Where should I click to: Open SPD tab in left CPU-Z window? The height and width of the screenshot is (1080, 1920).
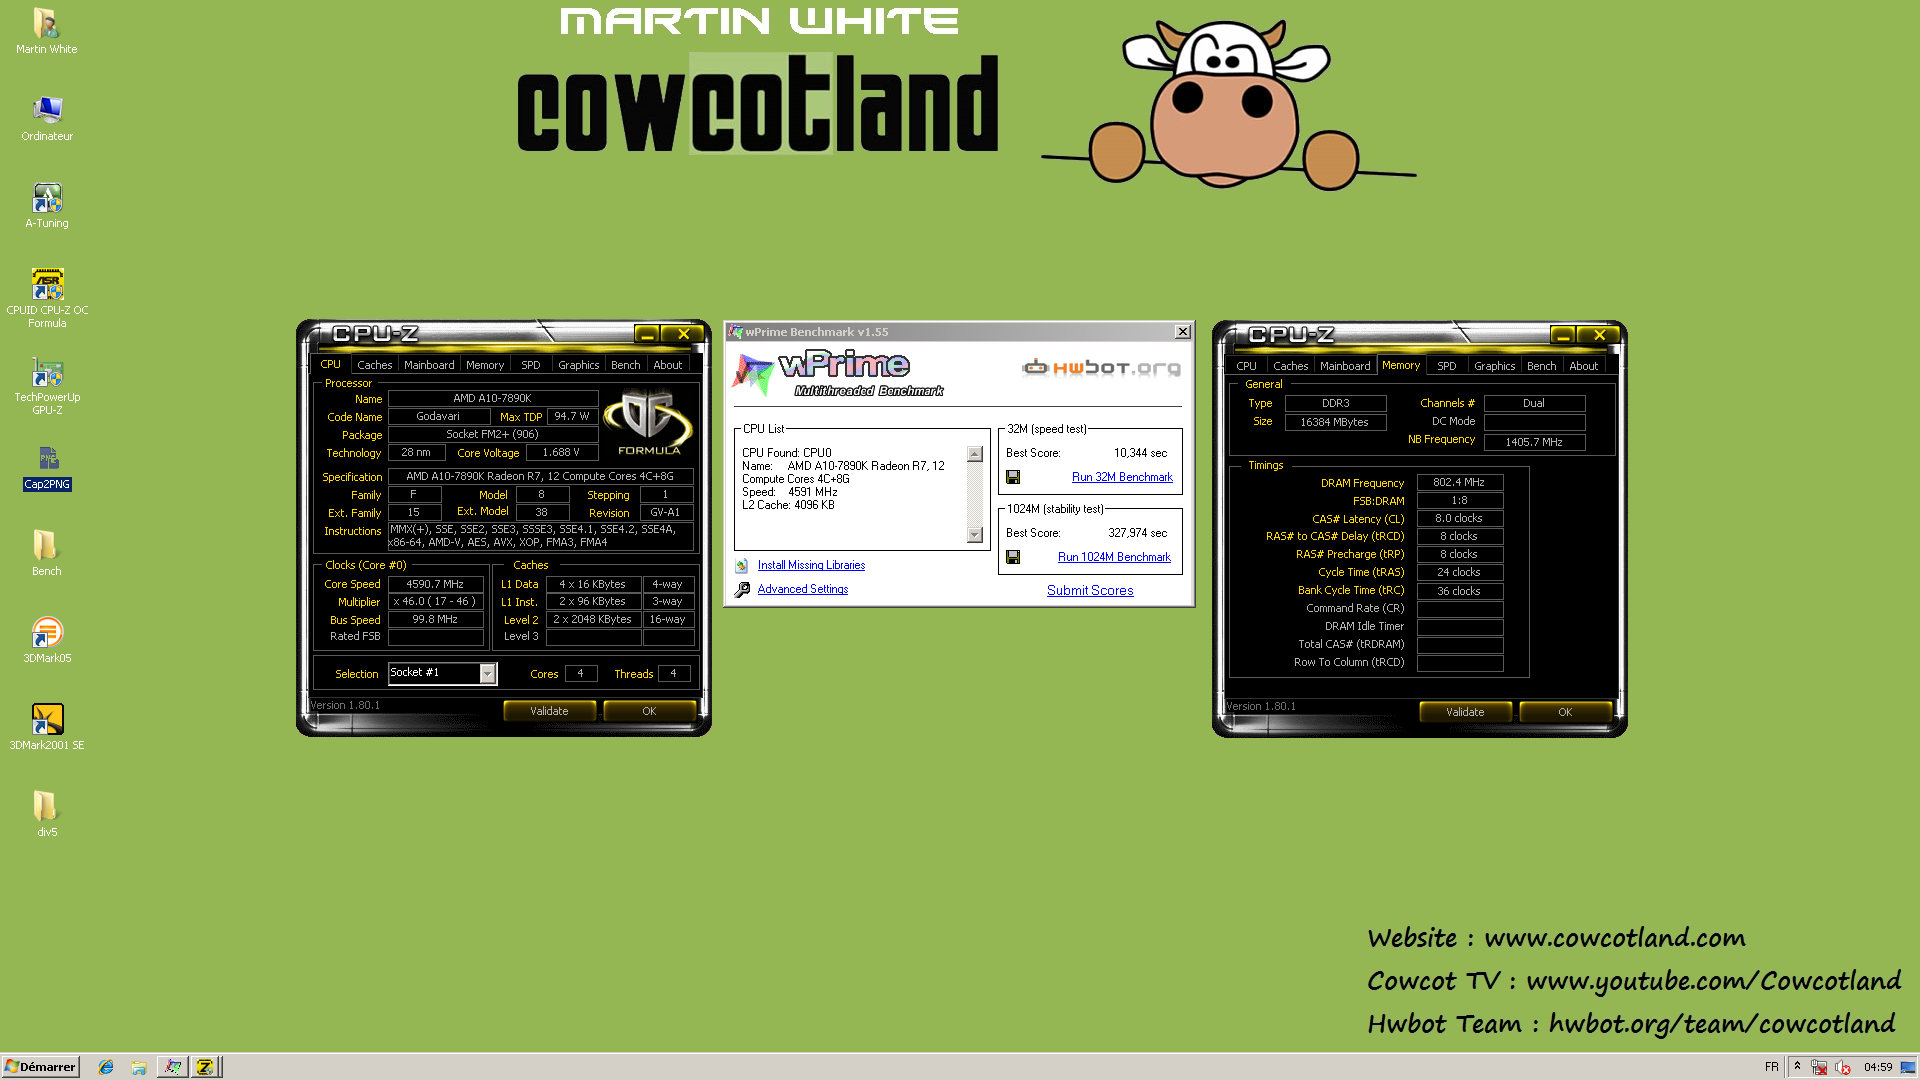[530, 366]
